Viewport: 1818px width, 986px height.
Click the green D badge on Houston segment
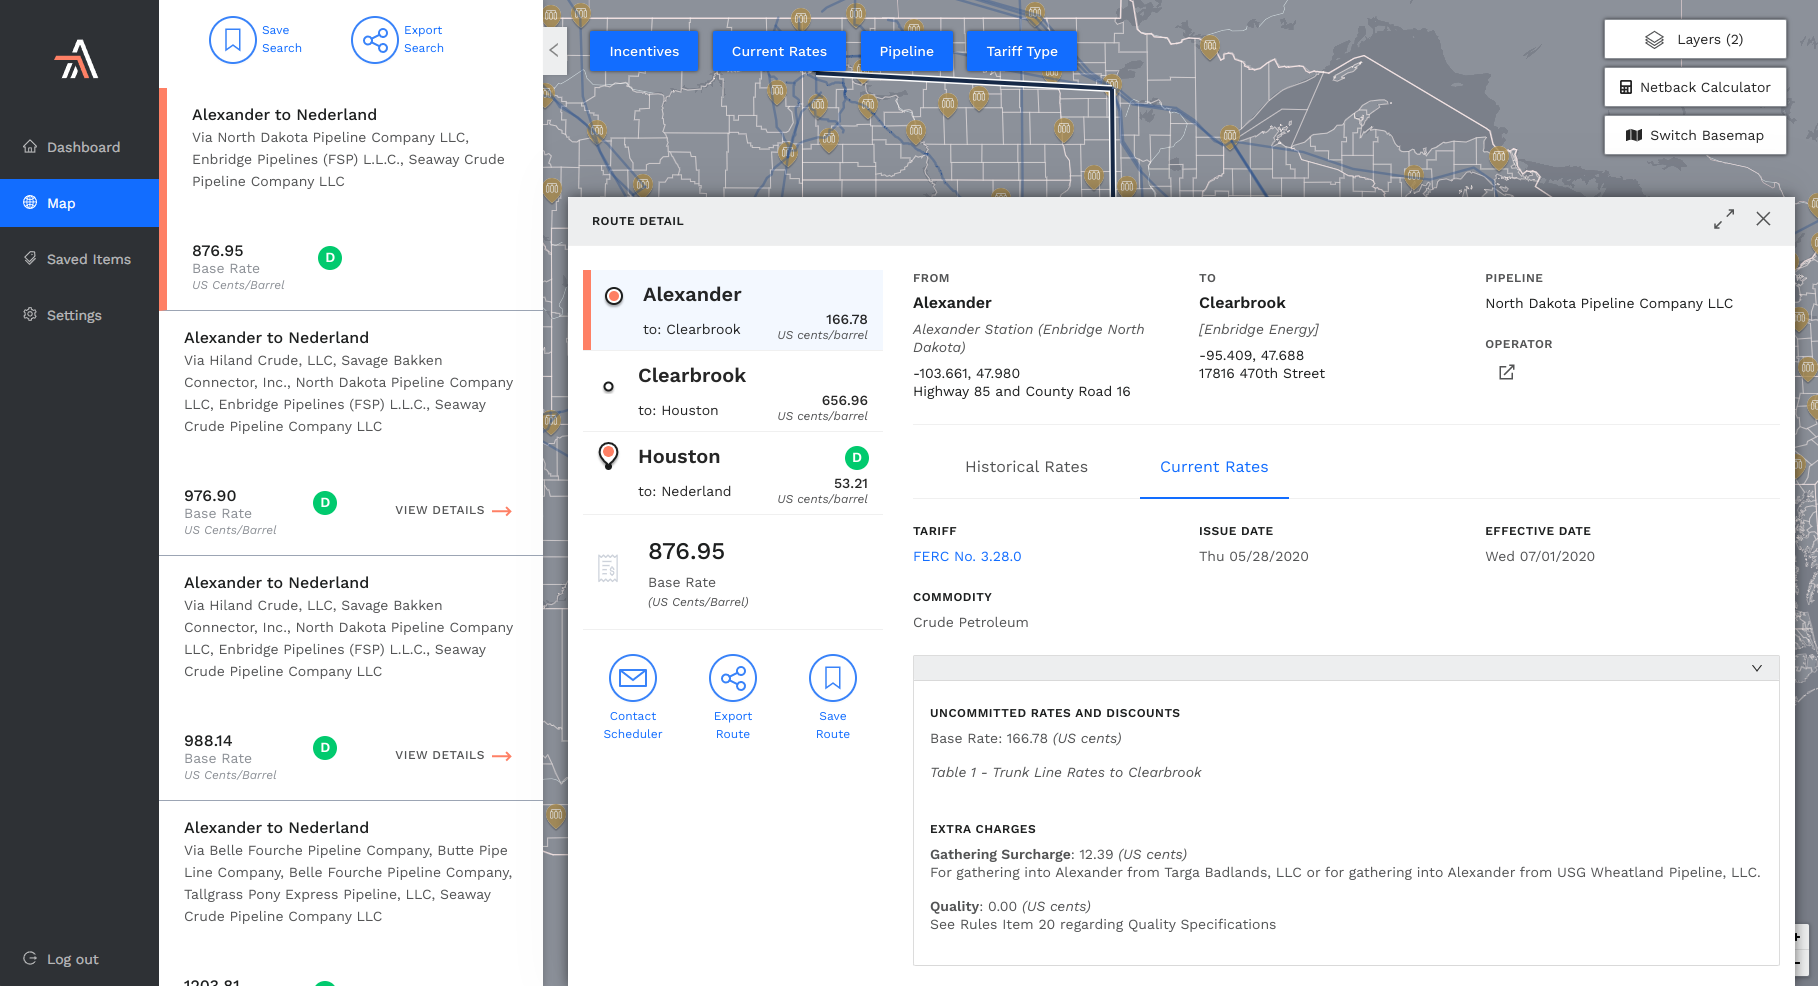click(x=857, y=458)
